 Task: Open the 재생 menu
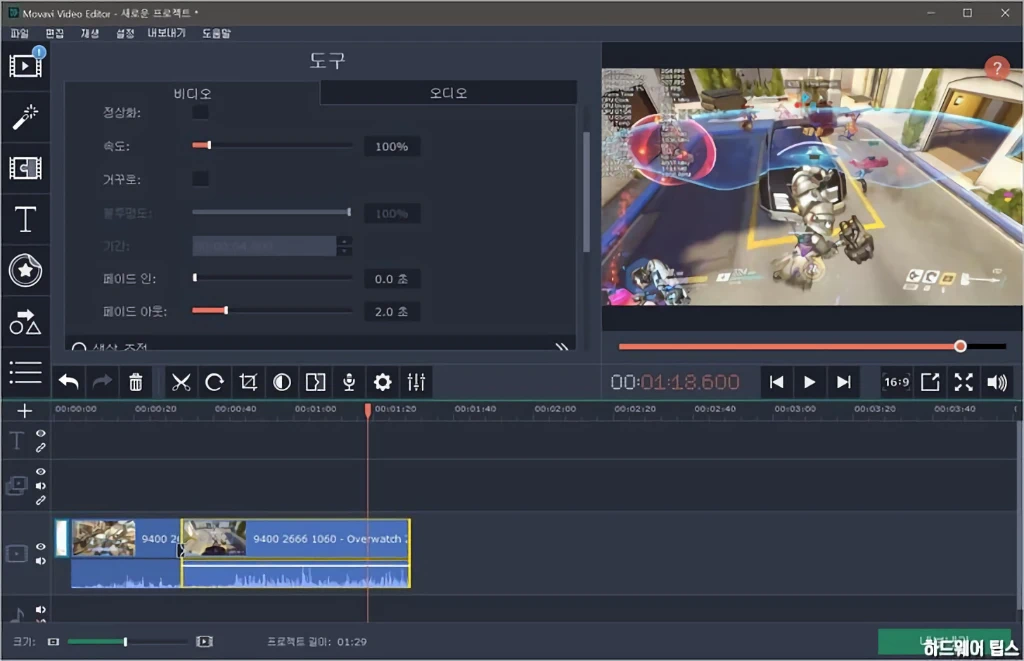(x=90, y=33)
